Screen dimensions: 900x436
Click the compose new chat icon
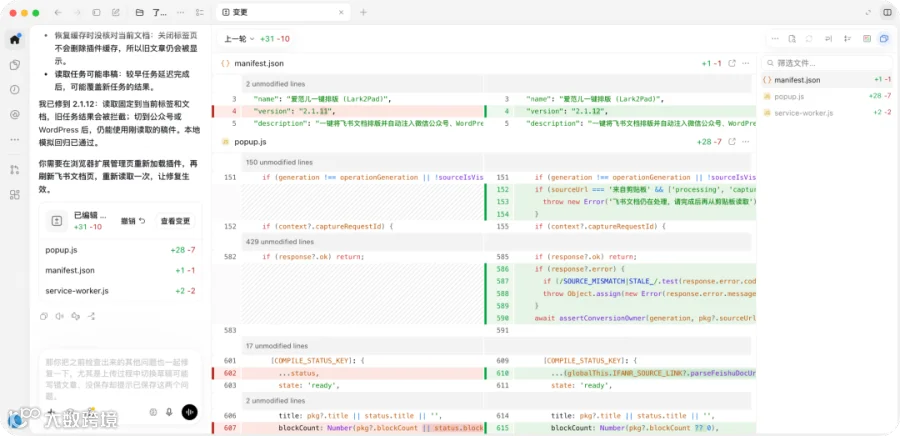(x=116, y=12)
